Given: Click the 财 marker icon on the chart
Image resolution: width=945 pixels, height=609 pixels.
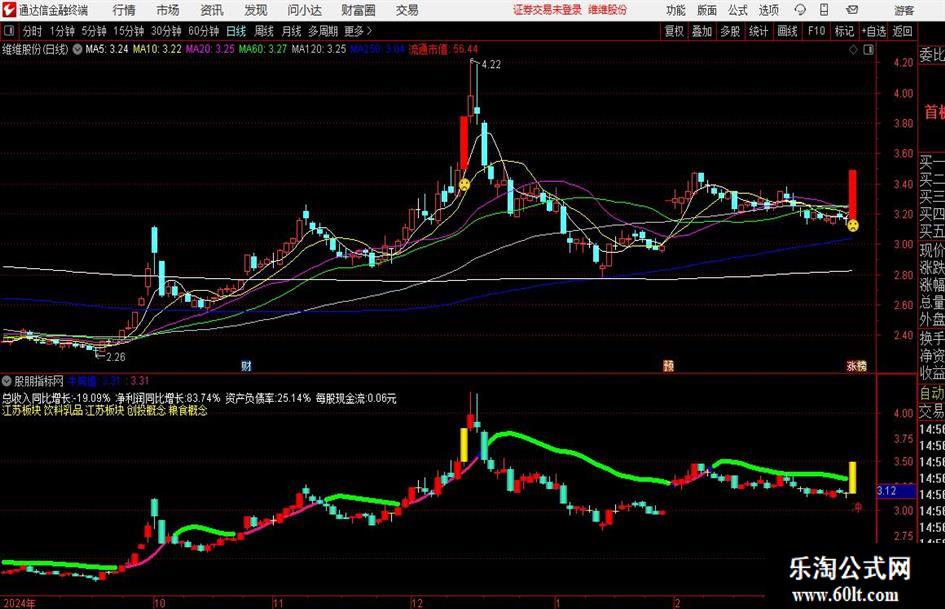Looking at the screenshot, I should [246, 365].
